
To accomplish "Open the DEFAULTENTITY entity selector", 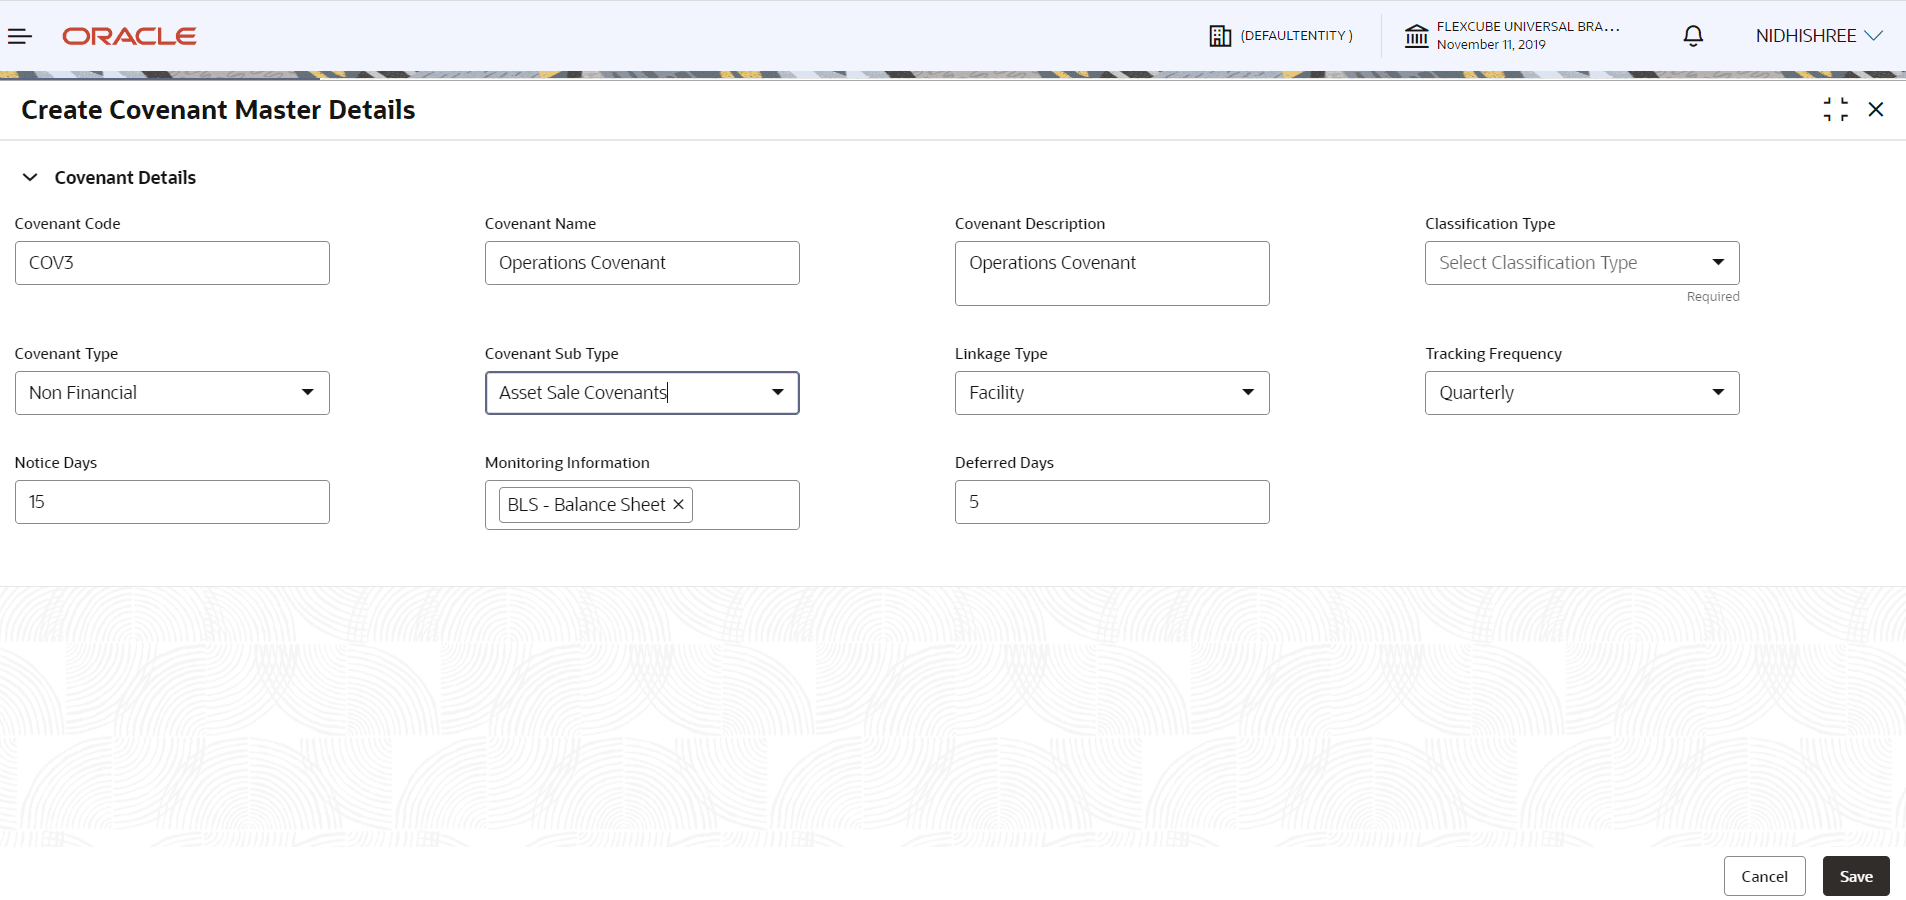I will click(1283, 35).
